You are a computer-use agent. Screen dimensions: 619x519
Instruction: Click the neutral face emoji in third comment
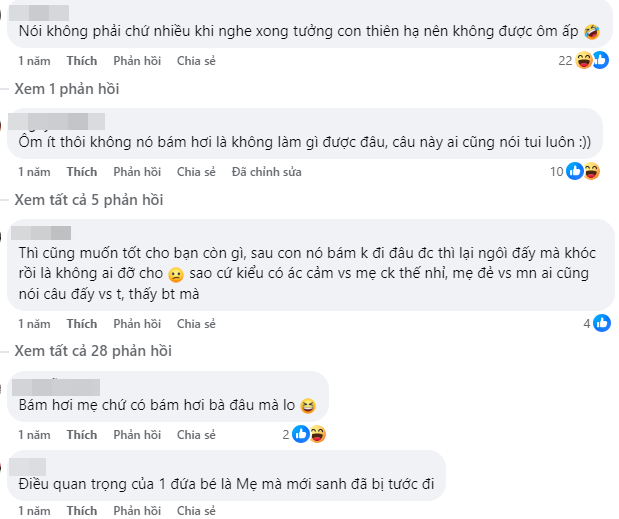coord(176,275)
